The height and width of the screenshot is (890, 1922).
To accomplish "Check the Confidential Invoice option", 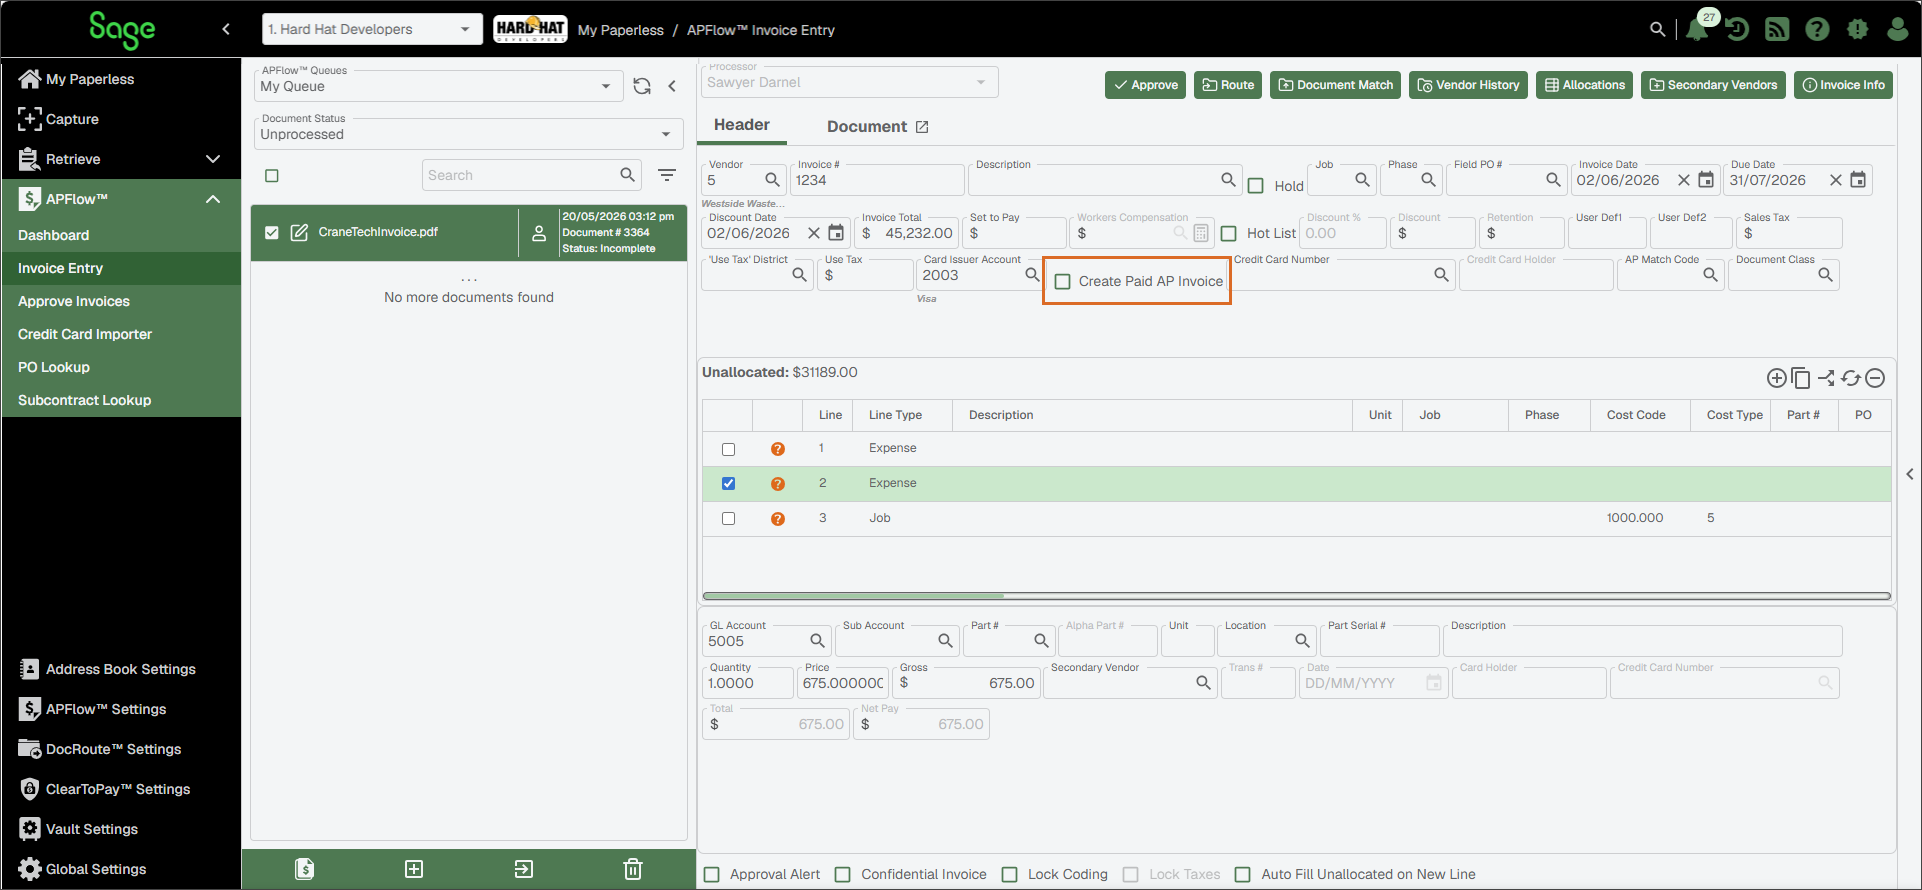I will coord(843,875).
